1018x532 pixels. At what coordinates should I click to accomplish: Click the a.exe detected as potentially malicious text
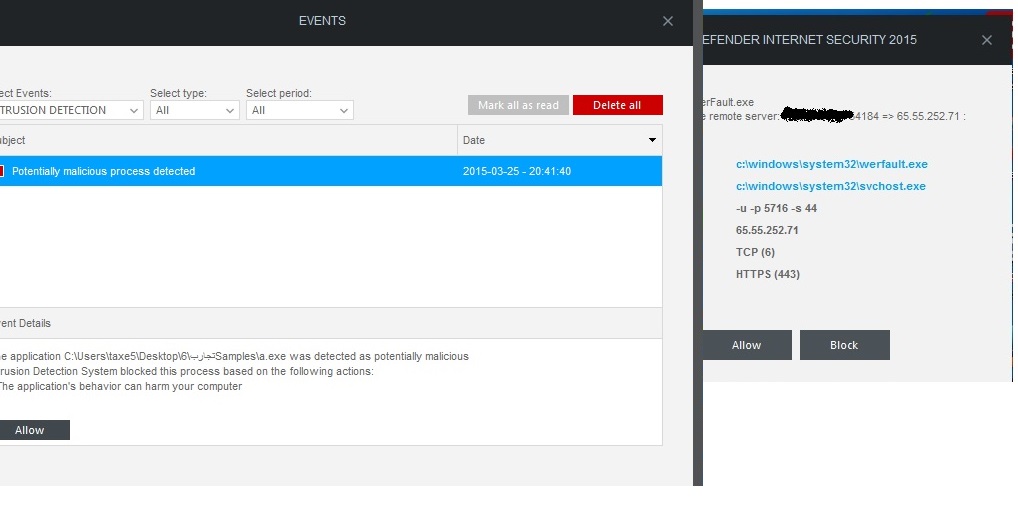(x=234, y=357)
